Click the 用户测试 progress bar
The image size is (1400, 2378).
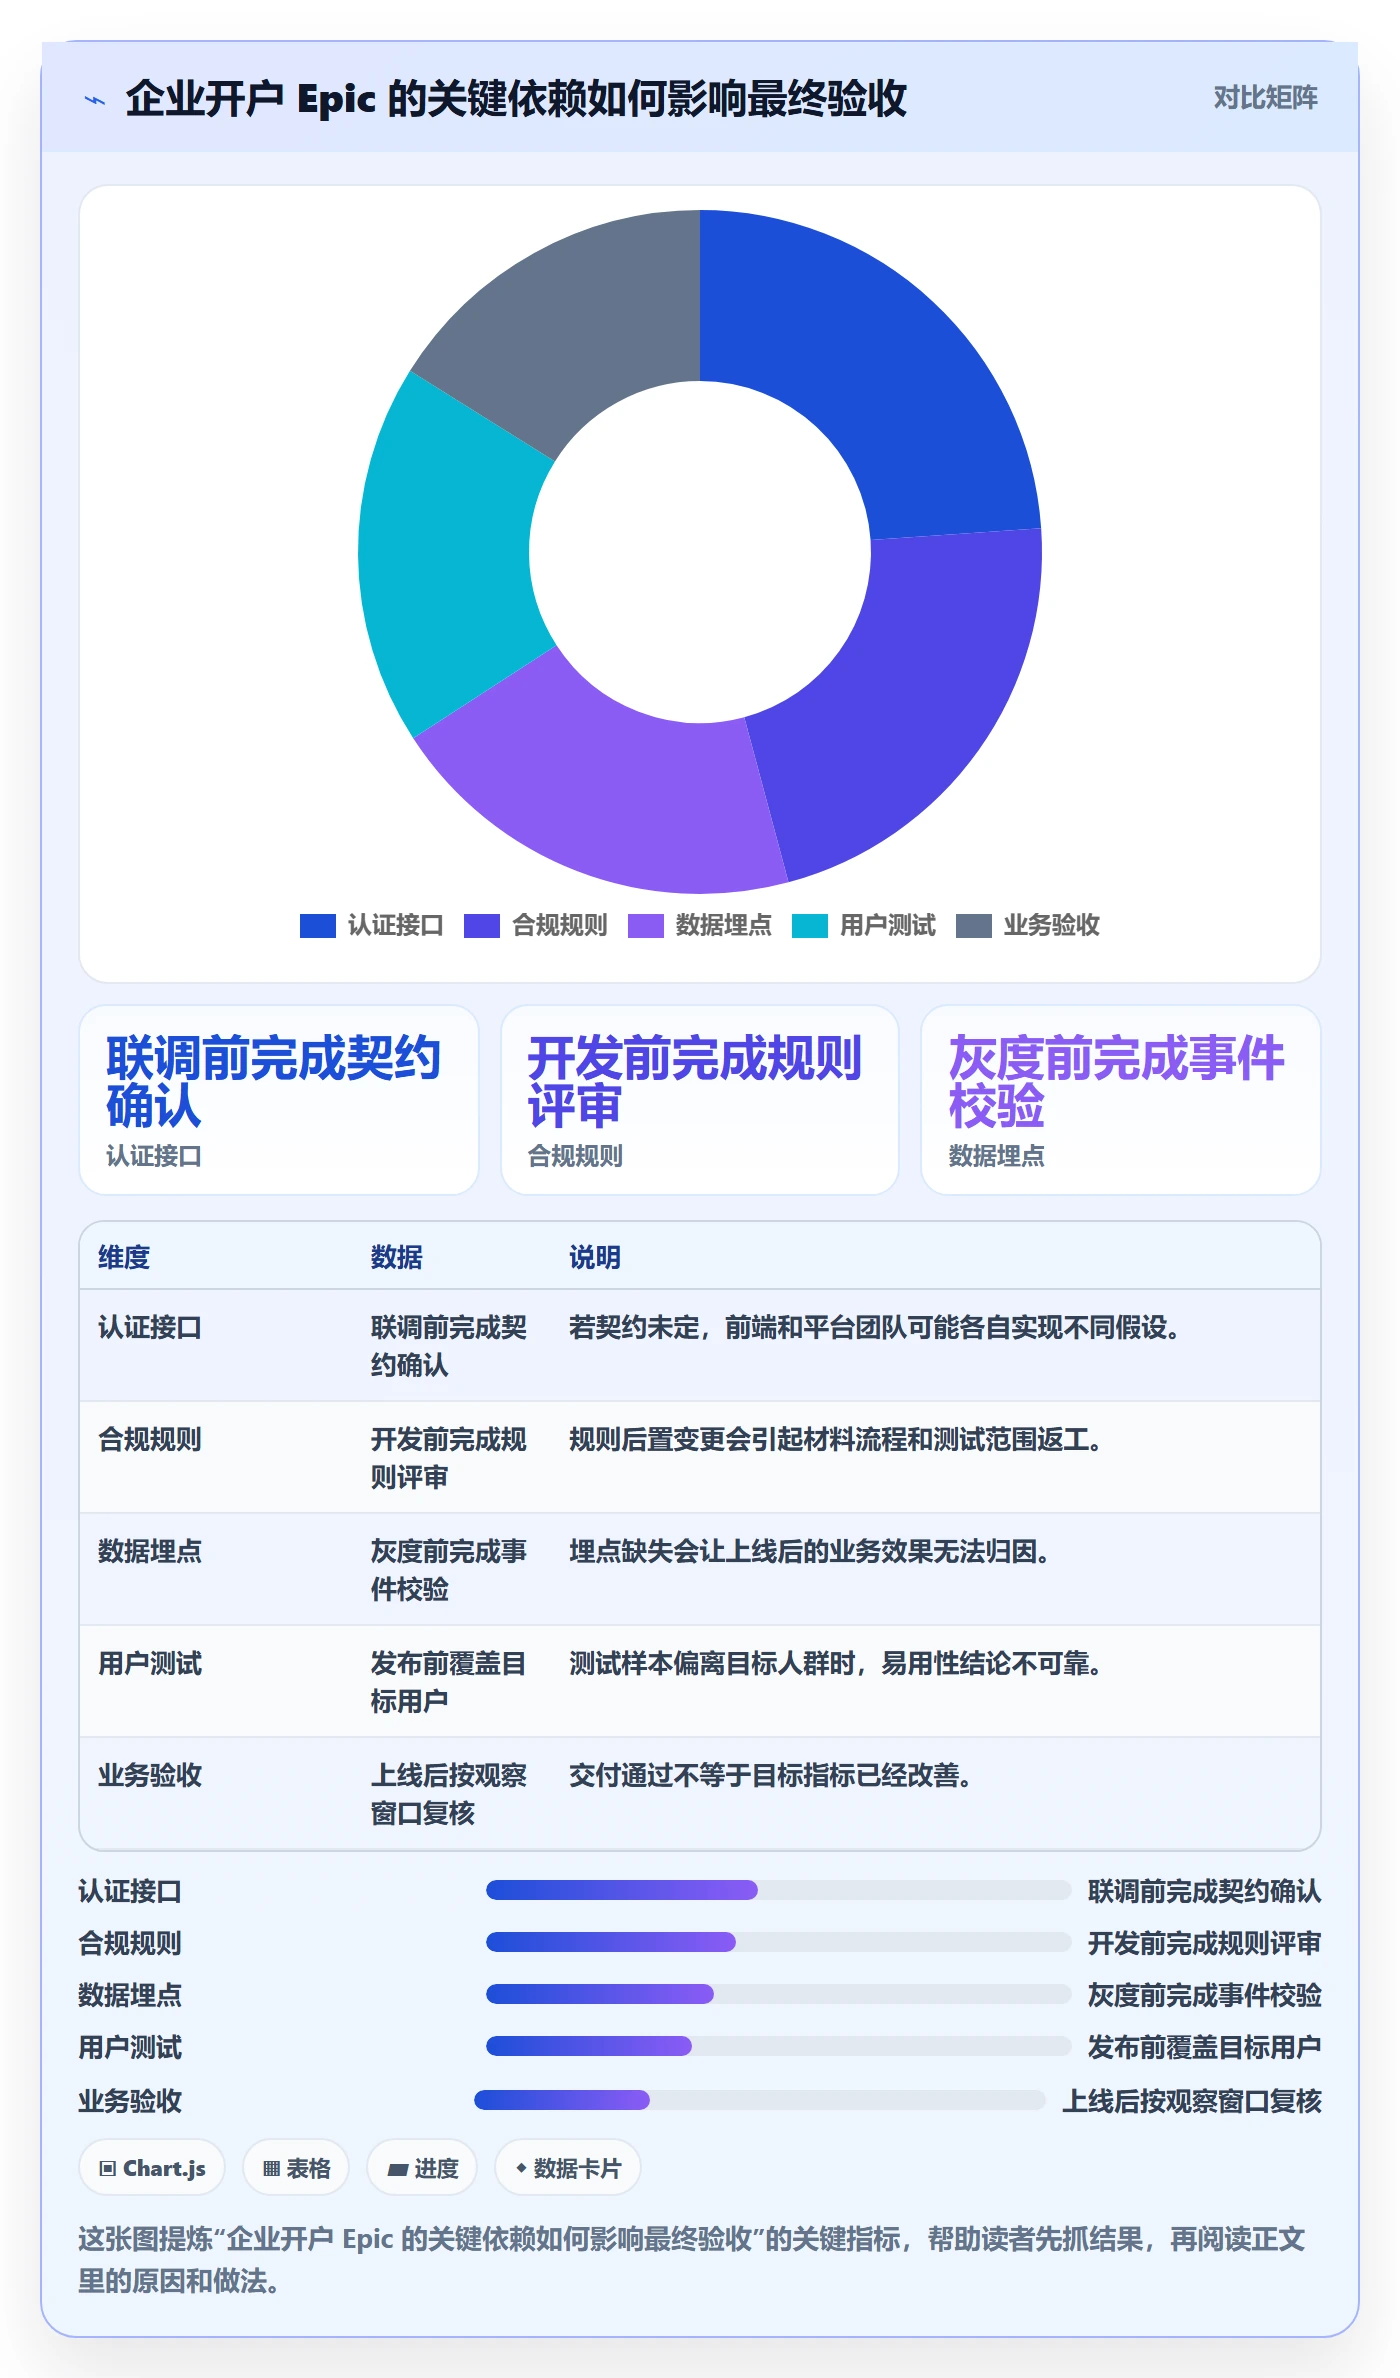tap(778, 2046)
